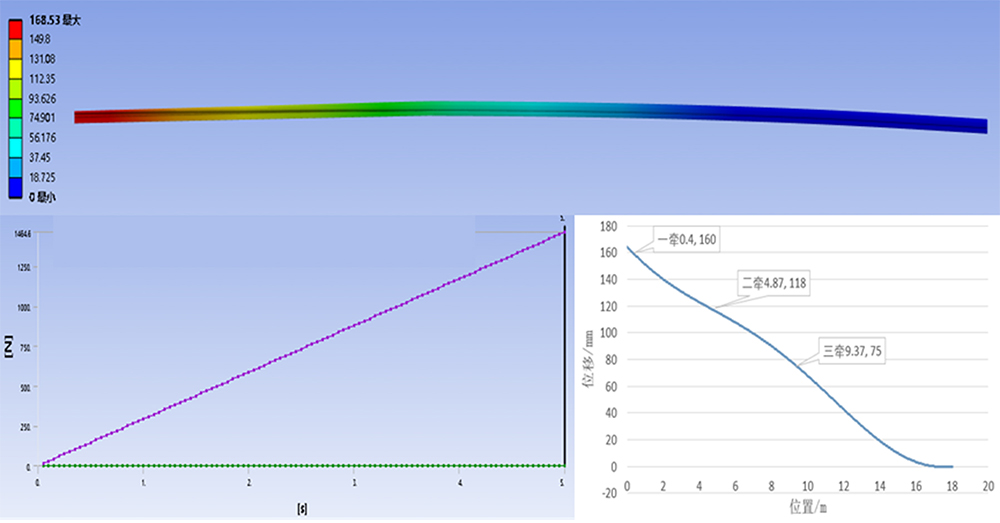Click the red swatch atop the legend

(14, 28)
